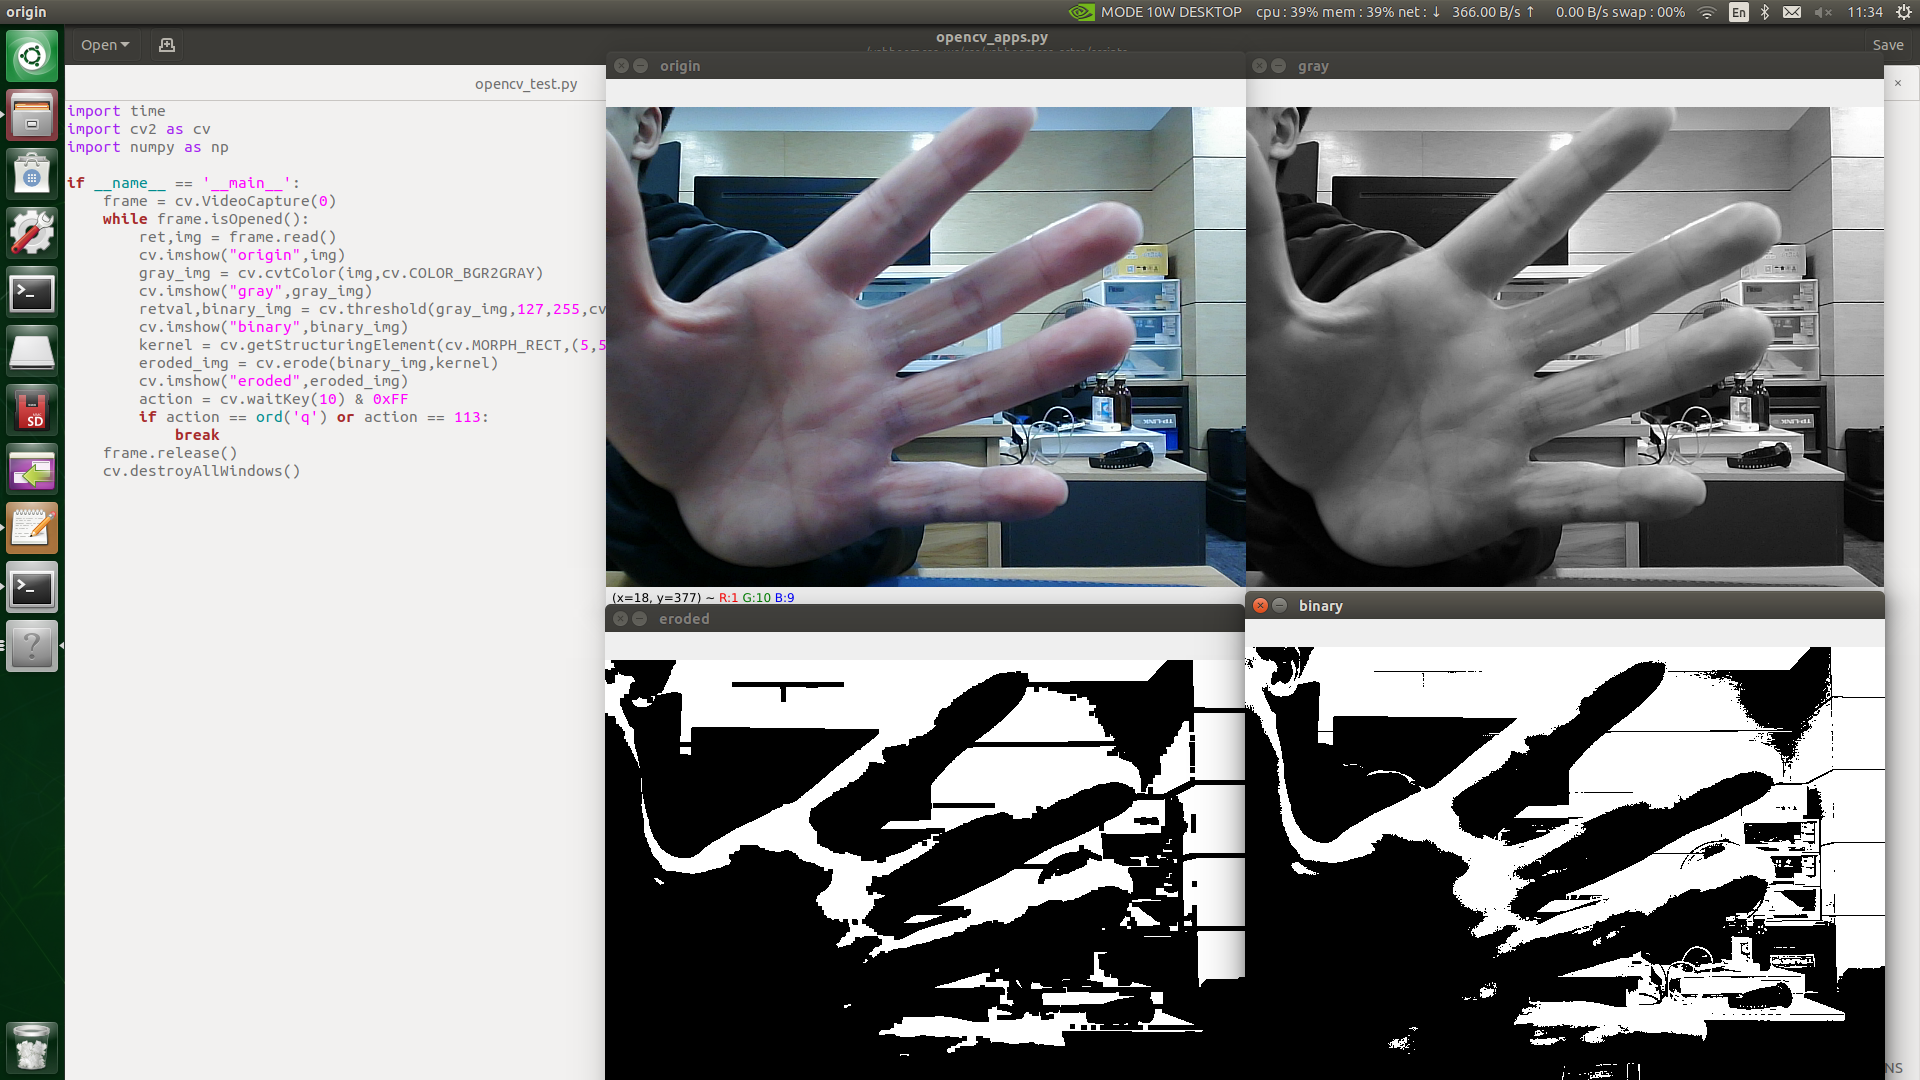Expand the Open dropdown in gedit
This screenshot has width=1920, height=1080.
click(105, 45)
